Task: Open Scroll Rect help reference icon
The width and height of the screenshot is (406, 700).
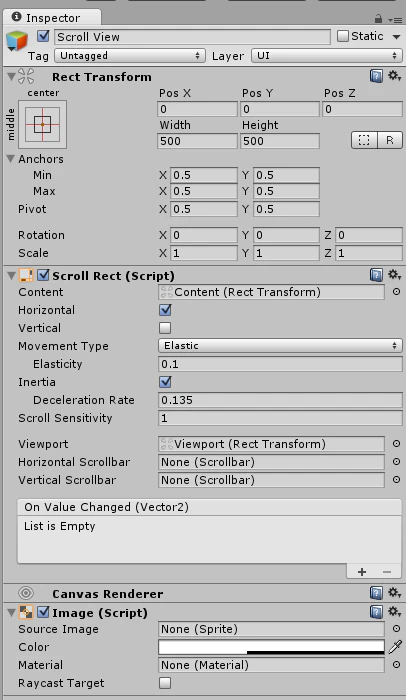Action: (377, 275)
